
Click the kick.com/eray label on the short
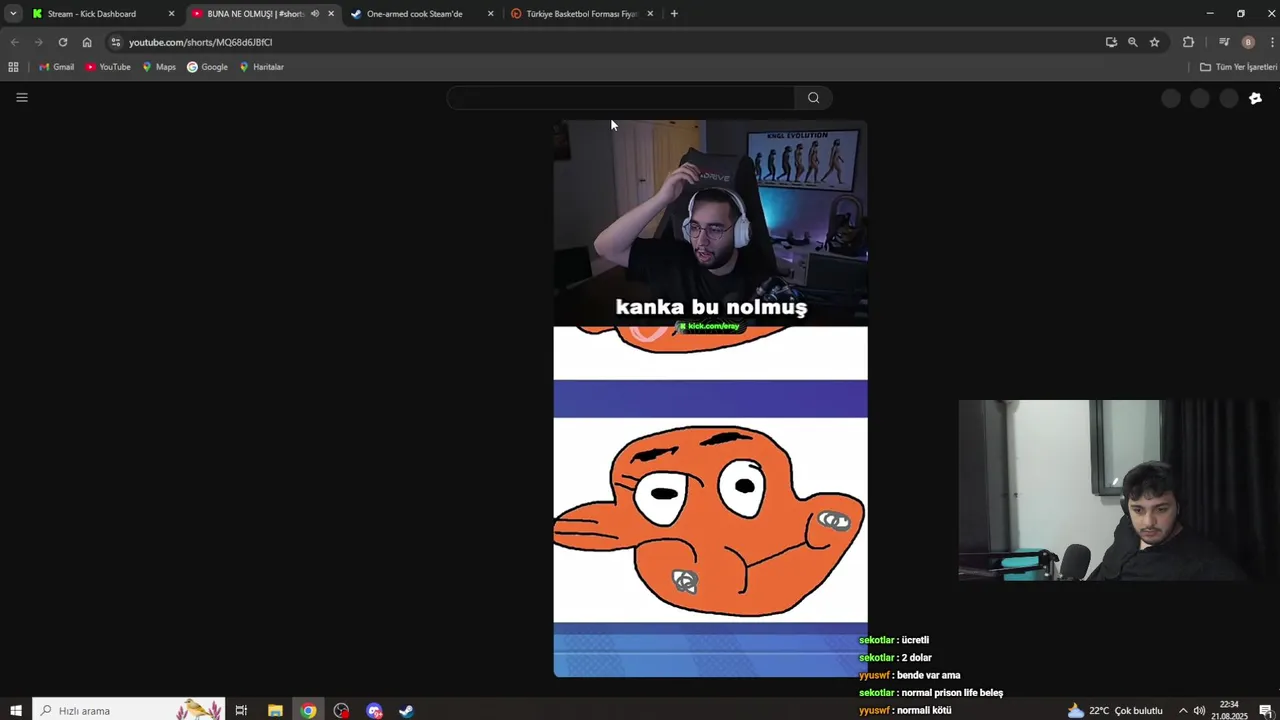(x=709, y=326)
